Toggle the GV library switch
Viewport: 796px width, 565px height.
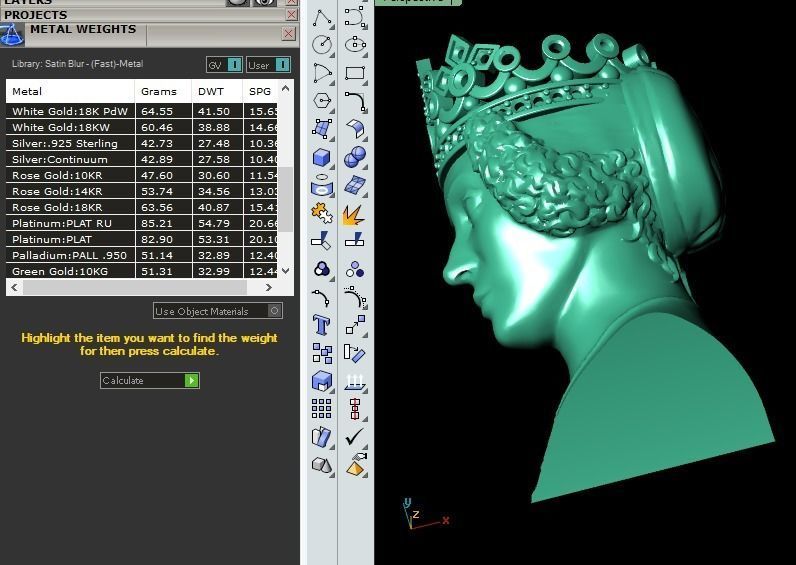click(224, 65)
